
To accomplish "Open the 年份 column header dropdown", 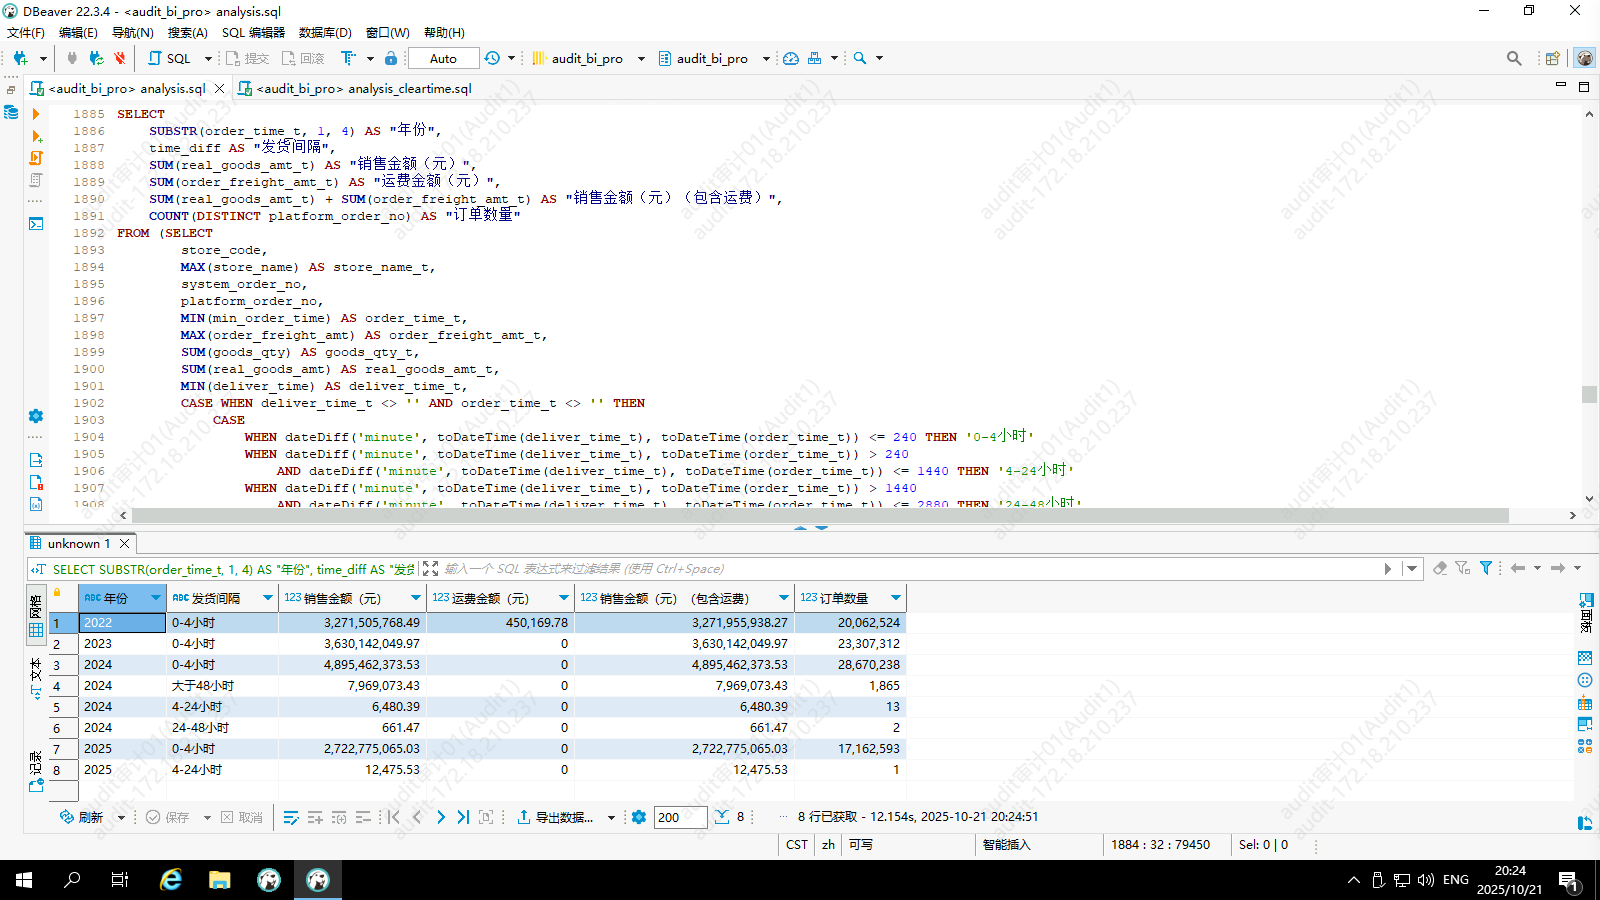I will click(x=155, y=598).
